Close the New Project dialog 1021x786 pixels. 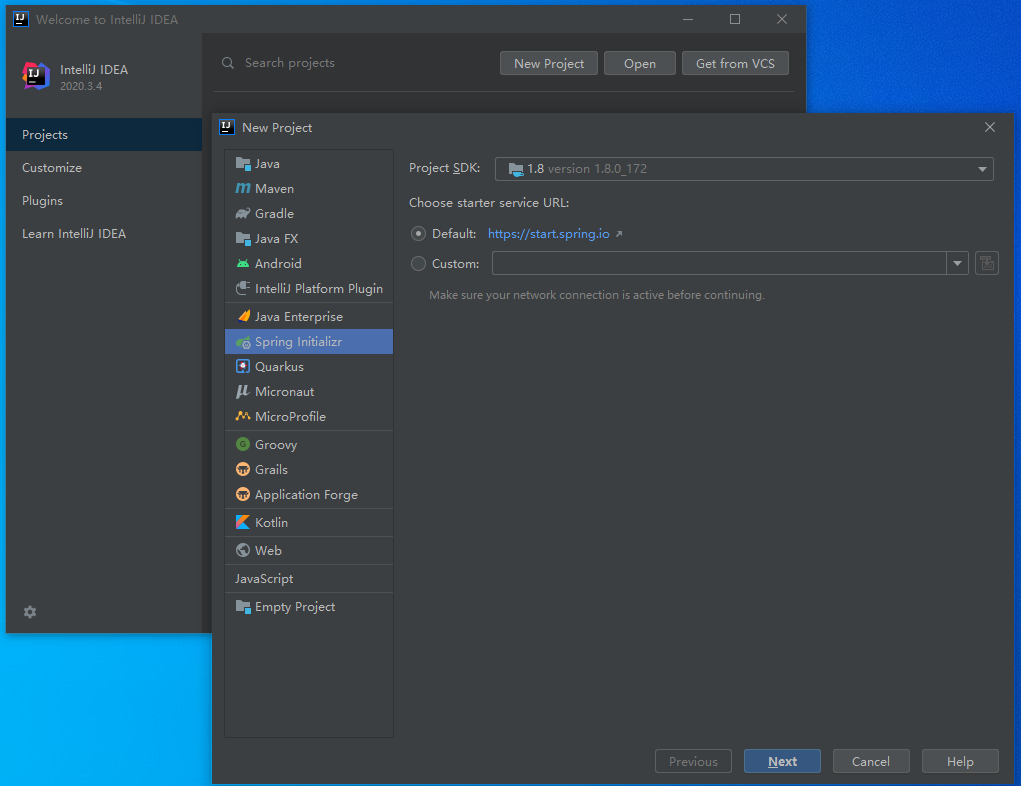pos(990,127)
